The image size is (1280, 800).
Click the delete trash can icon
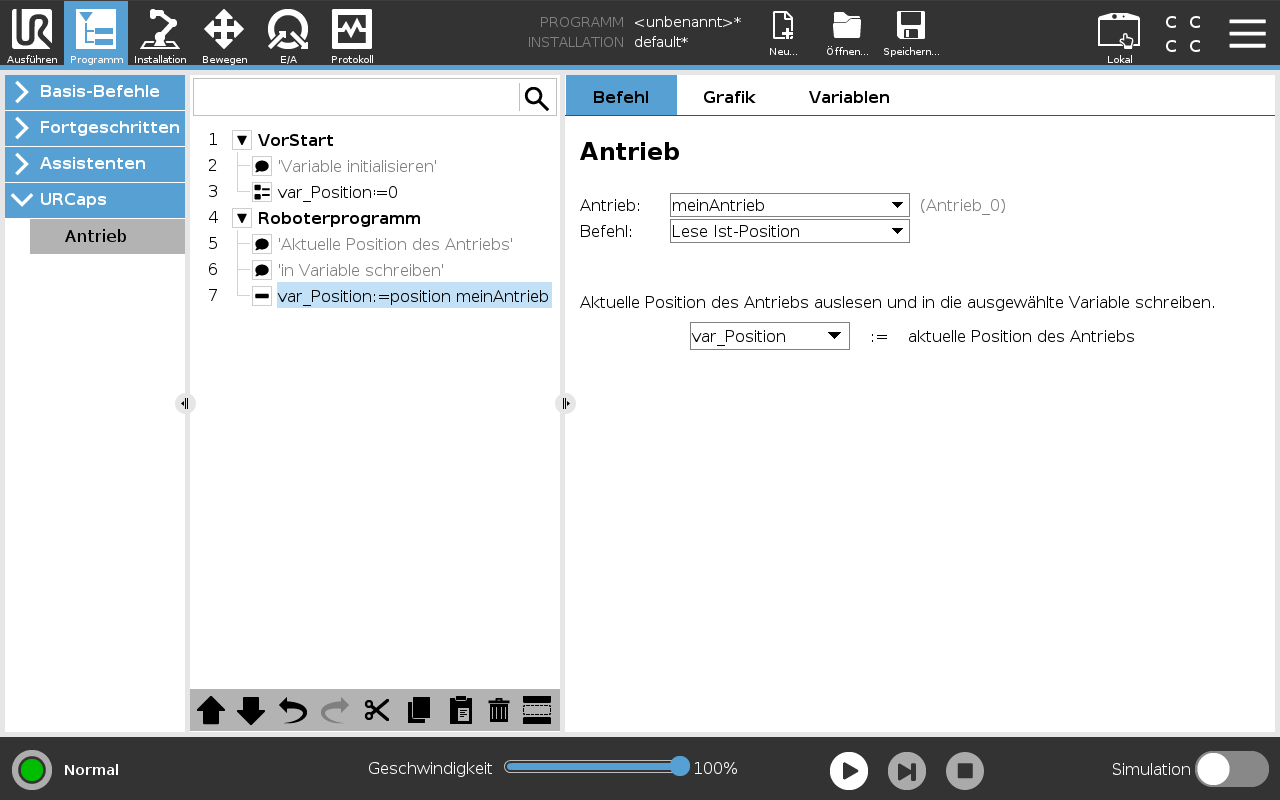[498, 710]
